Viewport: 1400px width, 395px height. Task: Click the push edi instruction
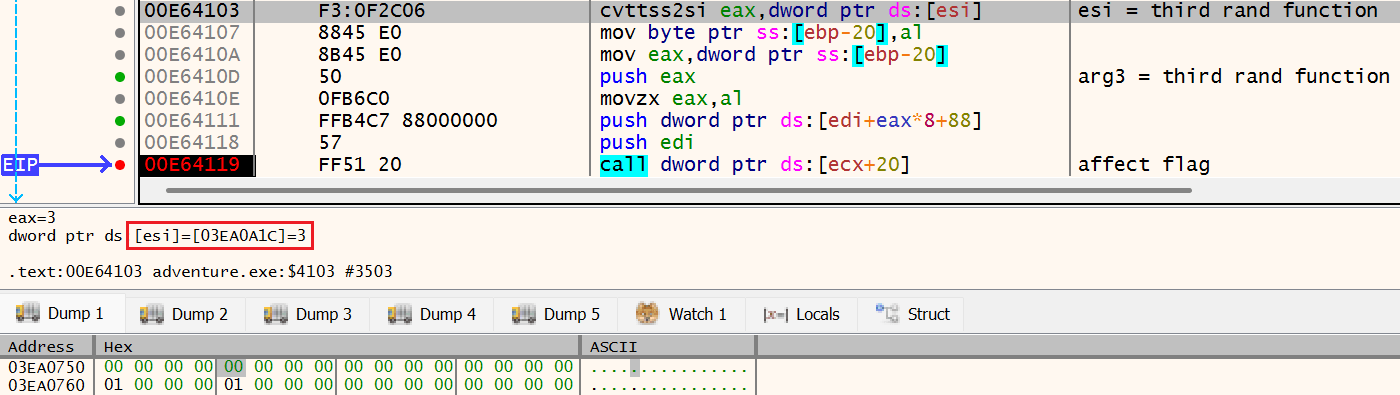(647, 143)
